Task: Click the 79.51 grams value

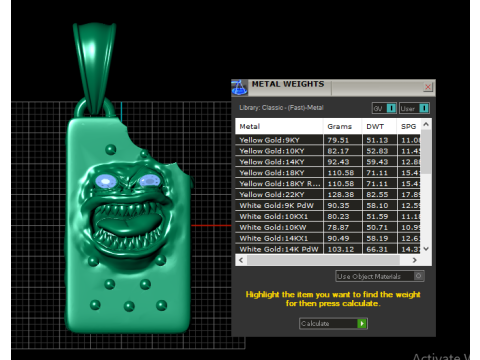Action: tap(338, 140)
